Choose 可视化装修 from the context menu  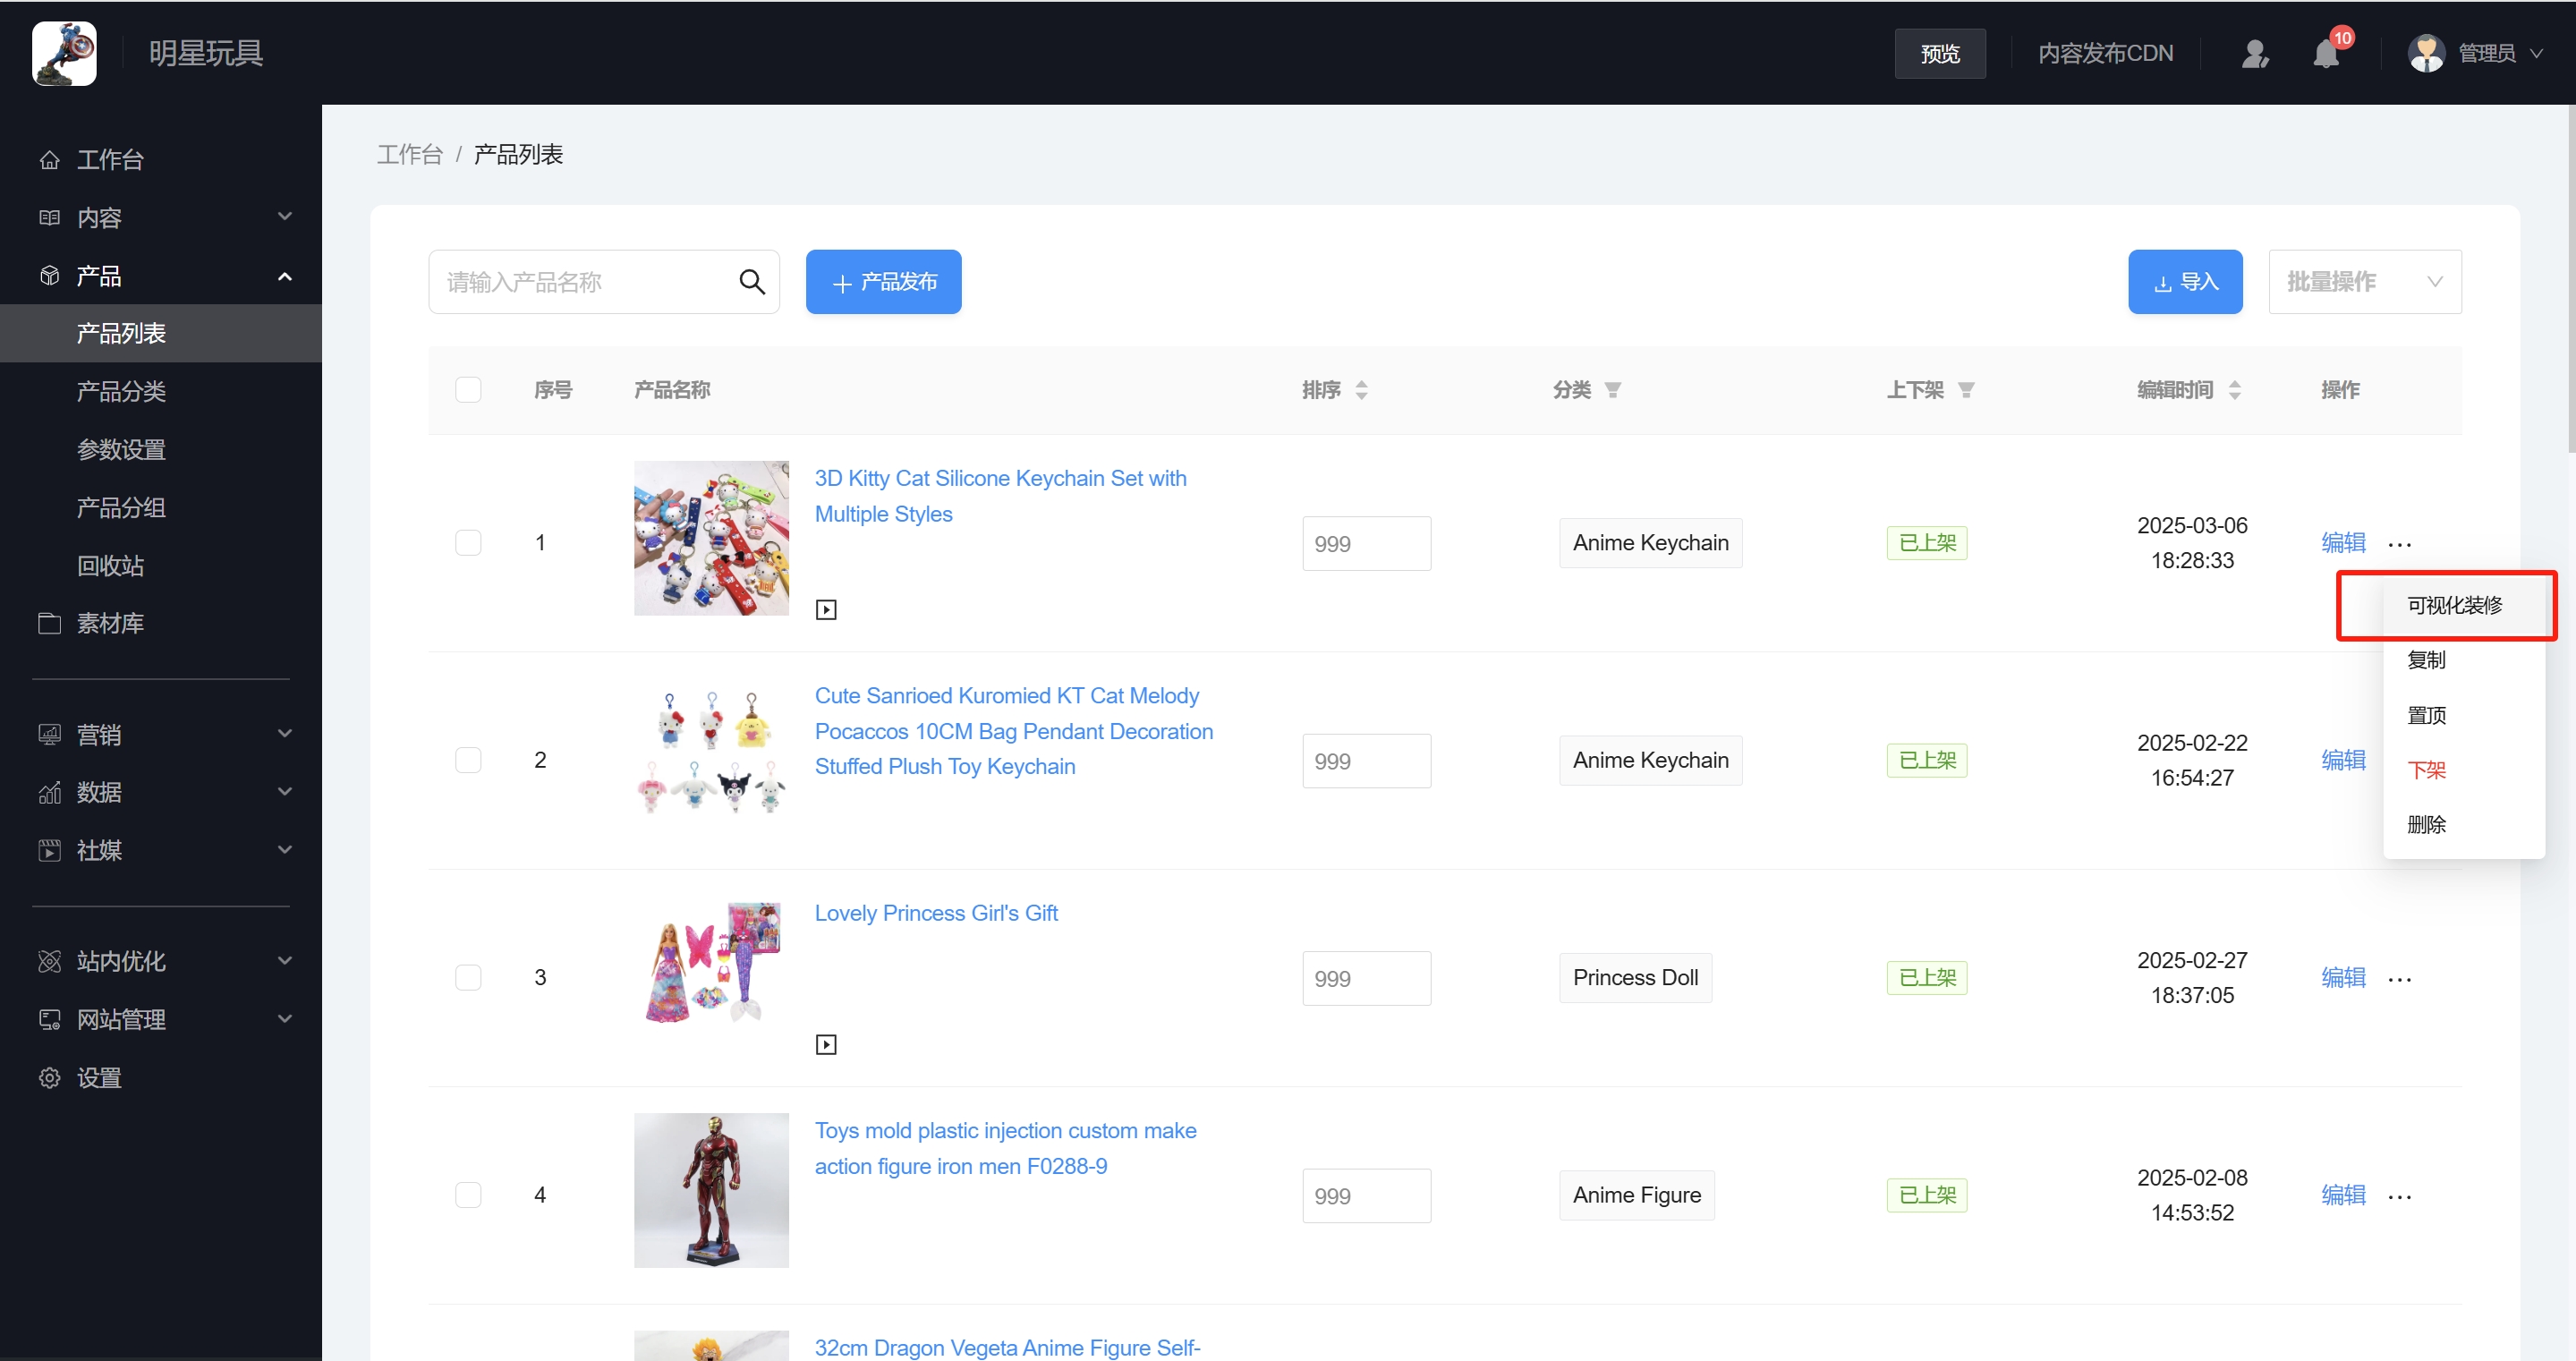2454,605
